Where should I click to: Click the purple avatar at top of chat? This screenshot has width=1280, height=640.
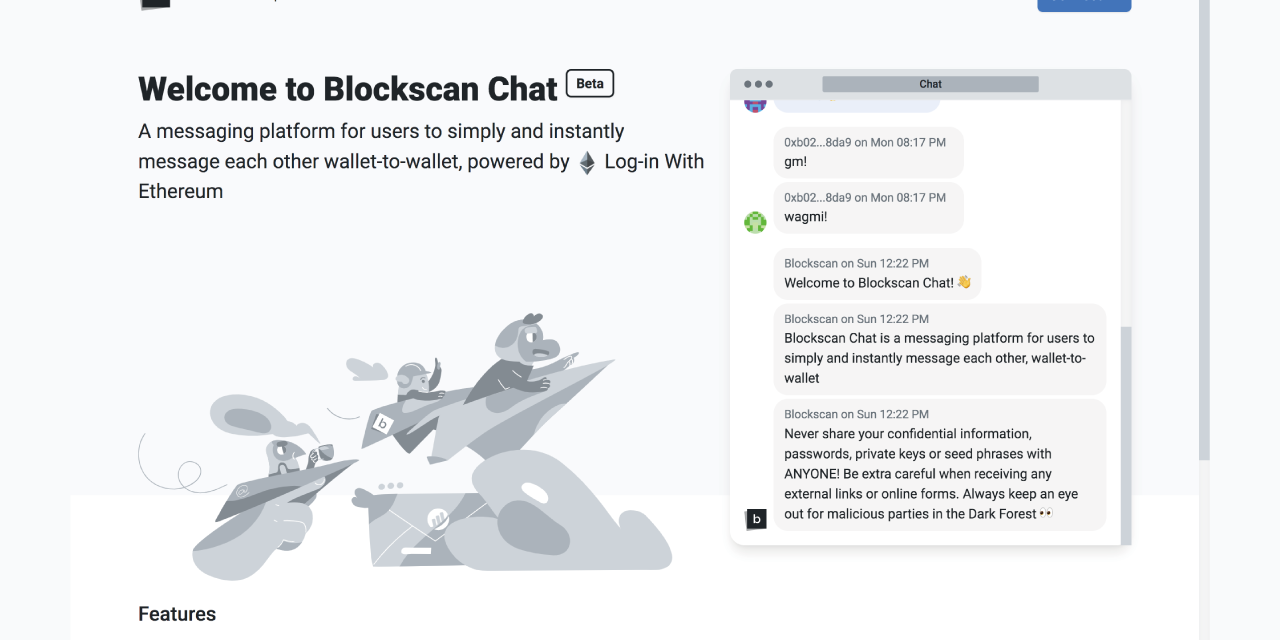[x=755, y=105]
